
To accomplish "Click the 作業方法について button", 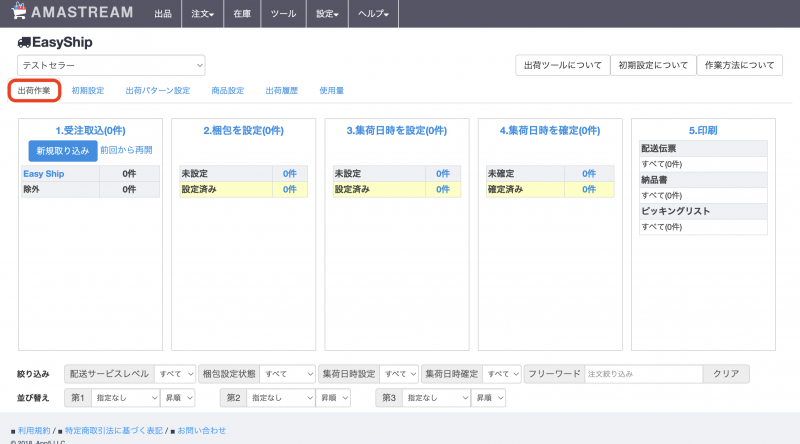I will (739, 65).
